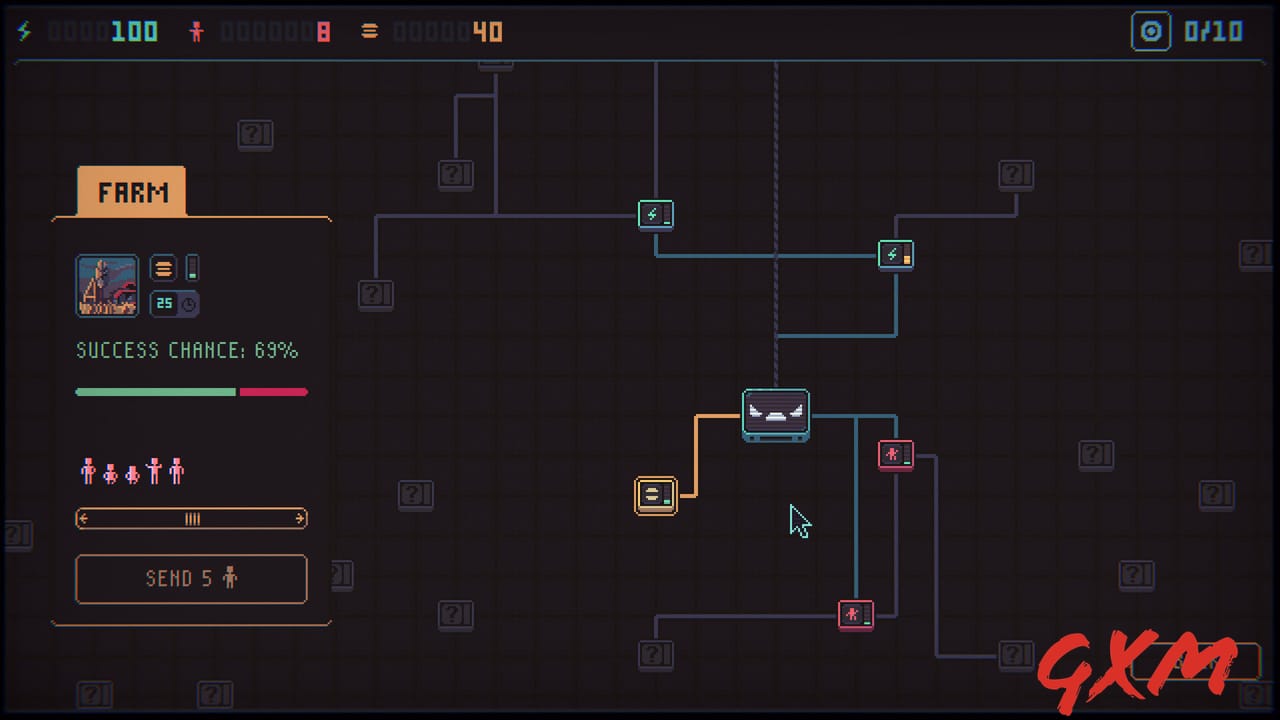This screenshot has height=720, width=1280.
Task: Click the lightning energy counter icon
Action: pyautogui.click(x=24, y=31)
